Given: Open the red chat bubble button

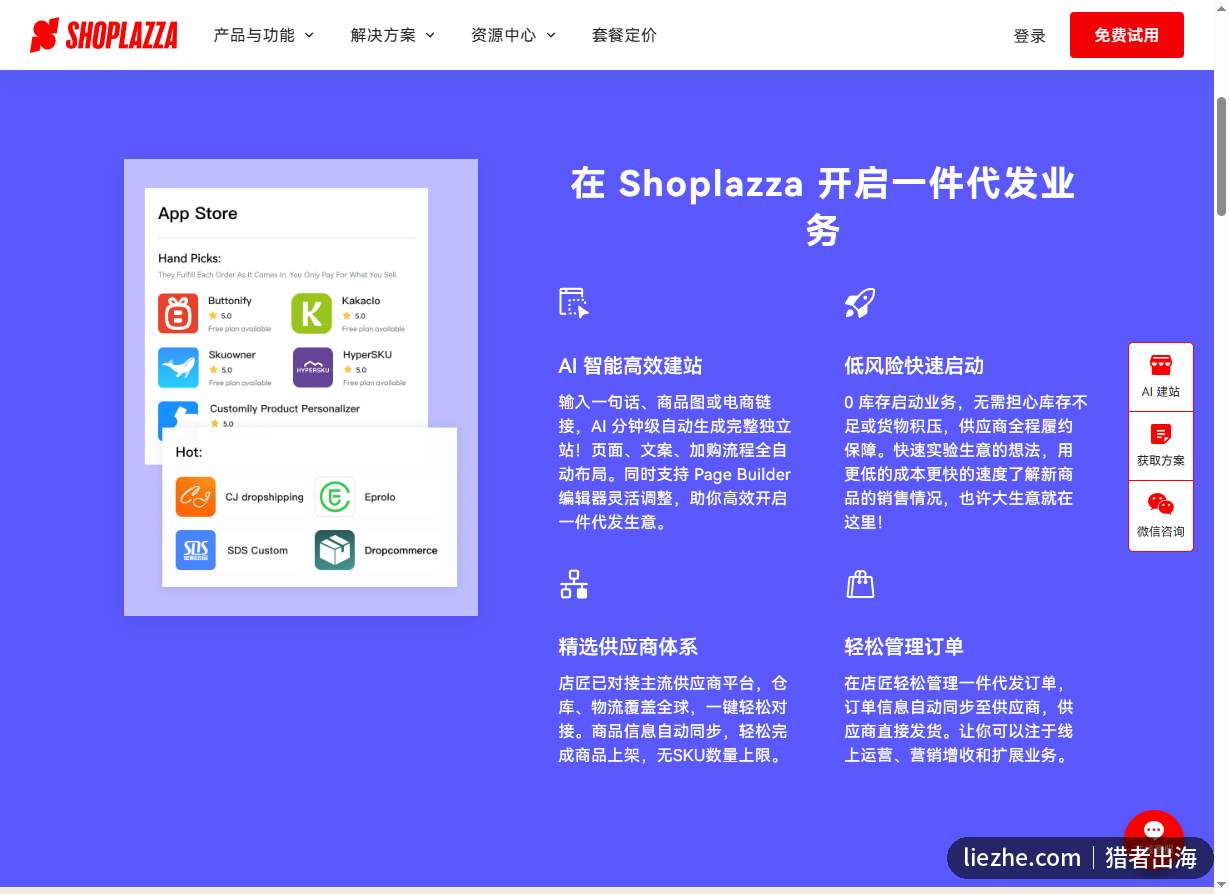Looking at the screenshot, I should (1153, 832).
